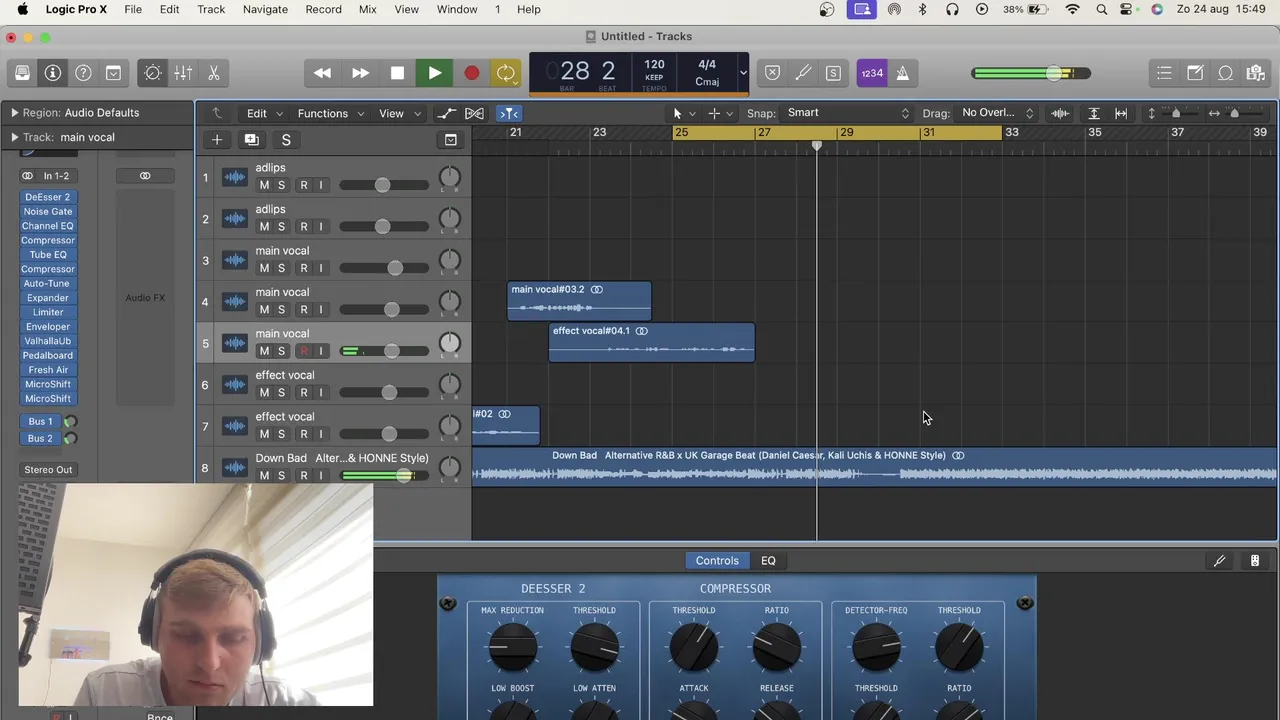The image size is (1280, 720).
Task: Open List Editors
Action: 1164,73
